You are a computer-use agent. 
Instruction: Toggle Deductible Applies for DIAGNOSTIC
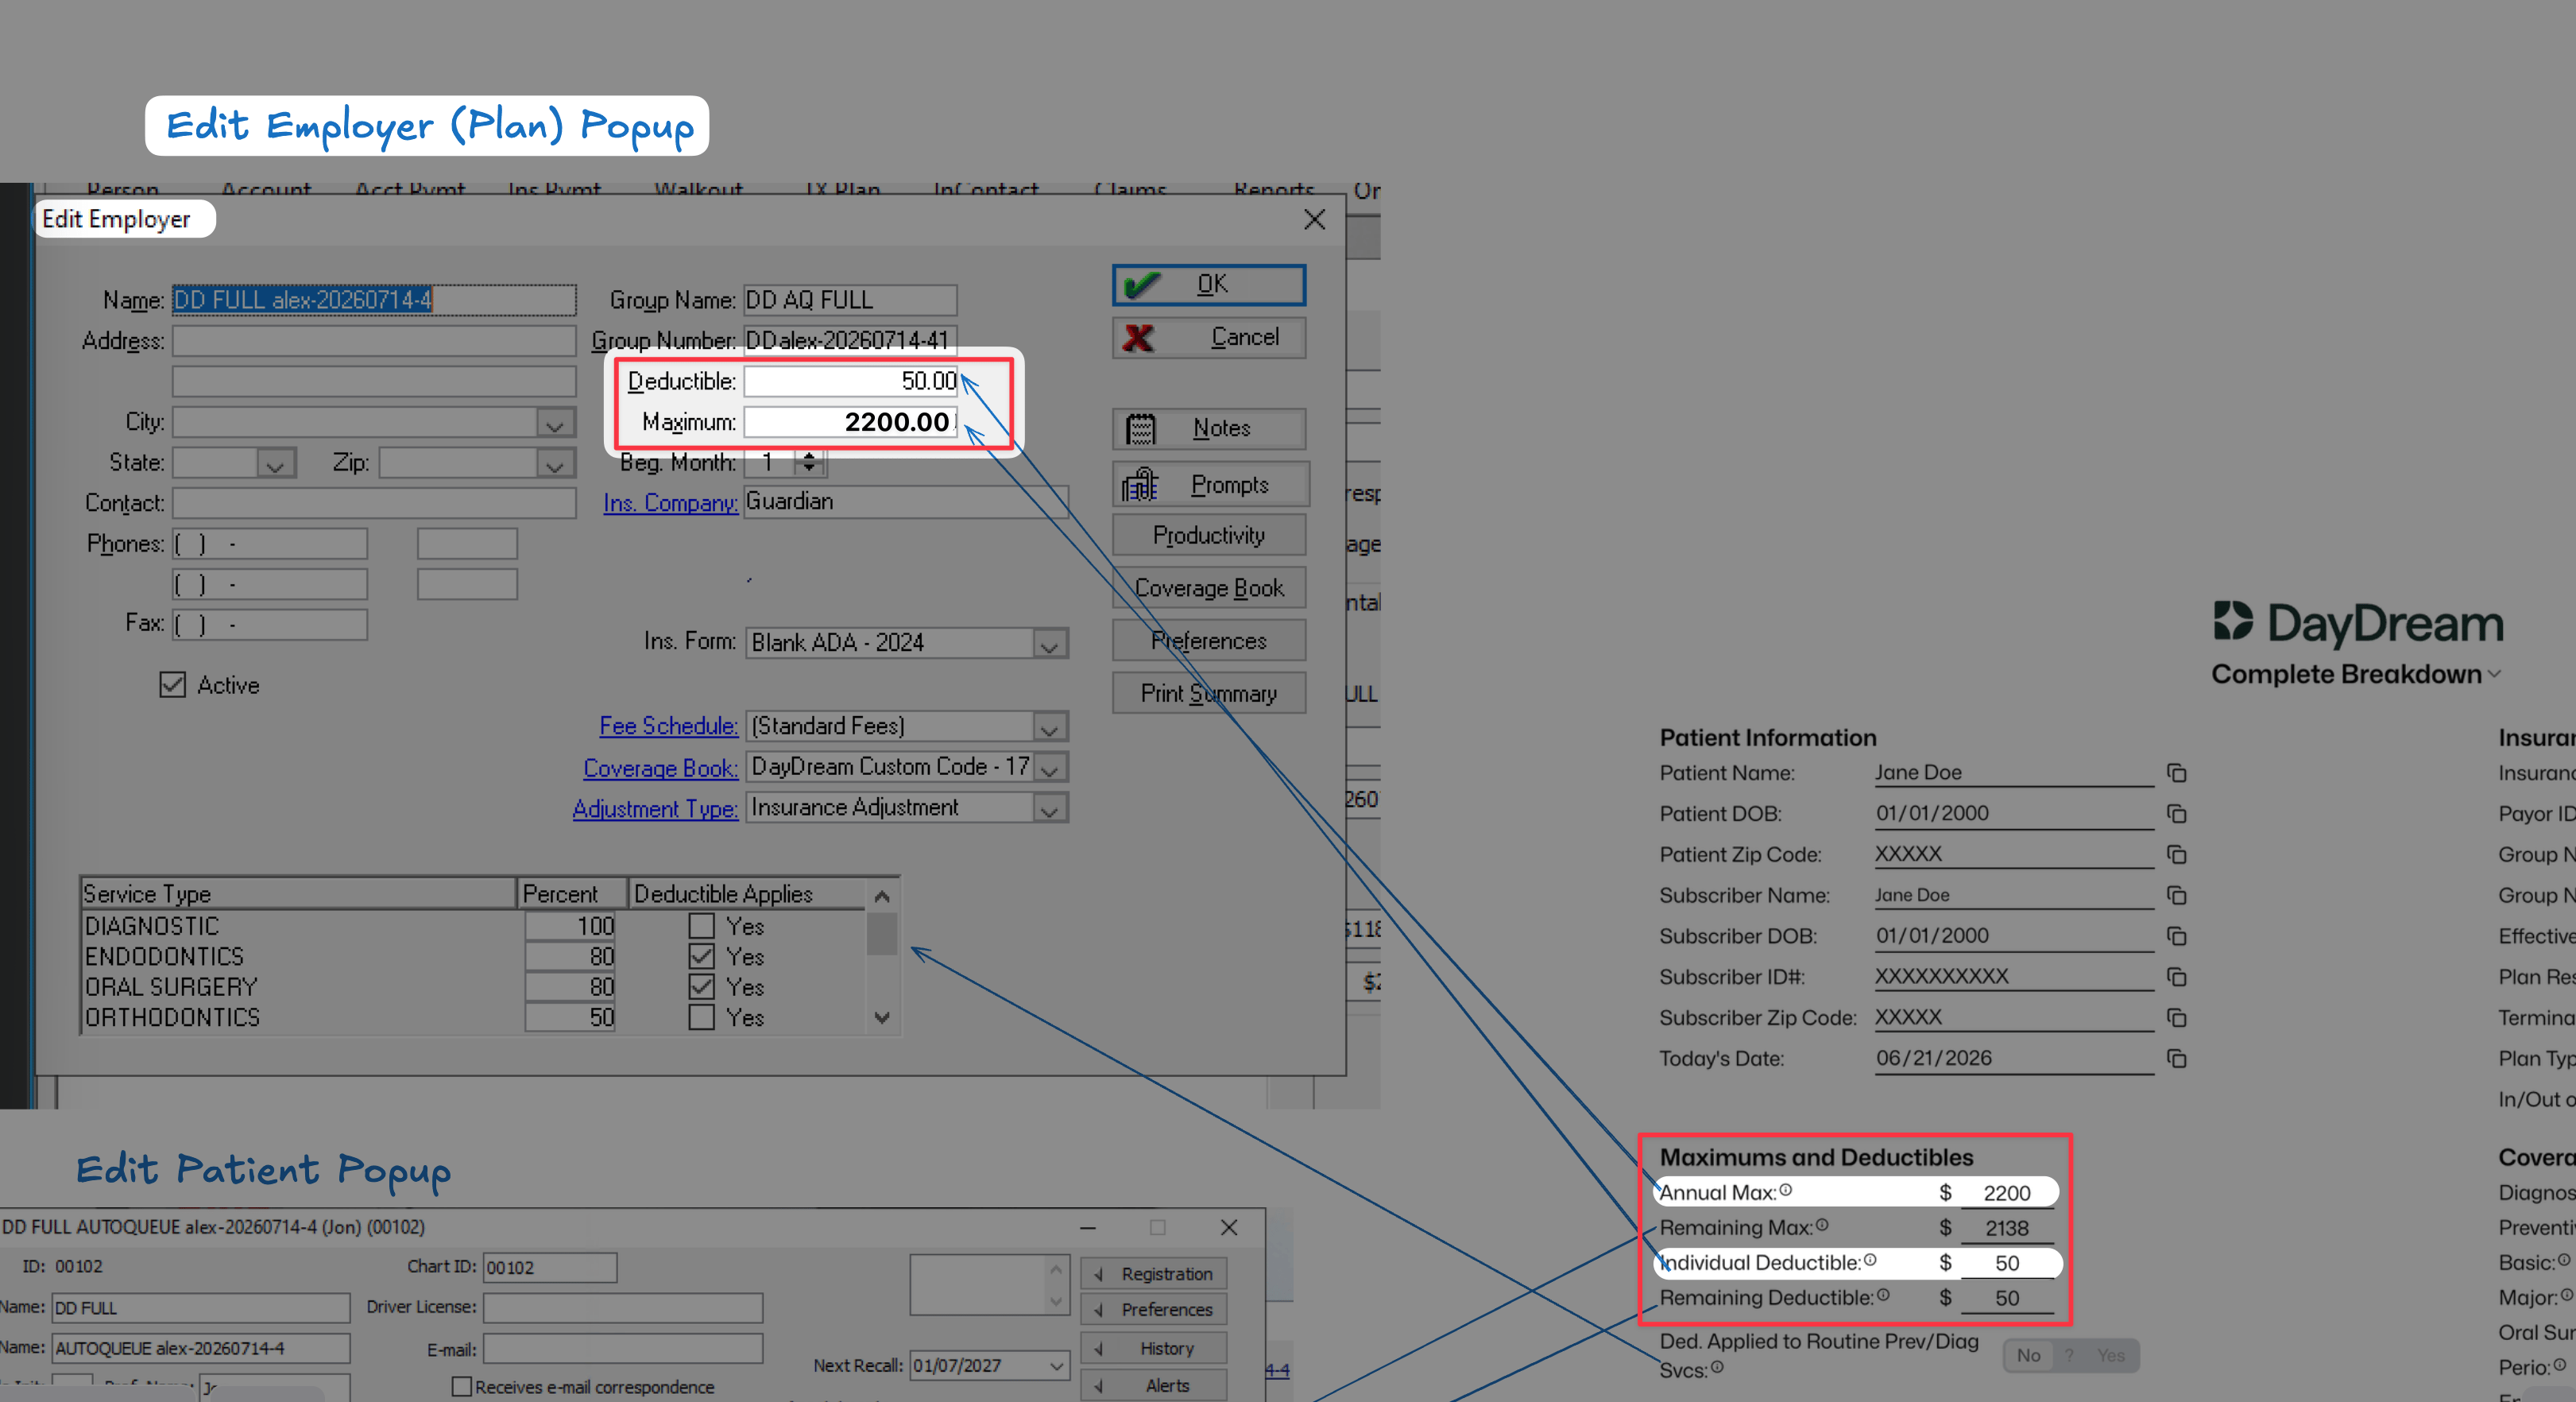click(x=702, y=926)
